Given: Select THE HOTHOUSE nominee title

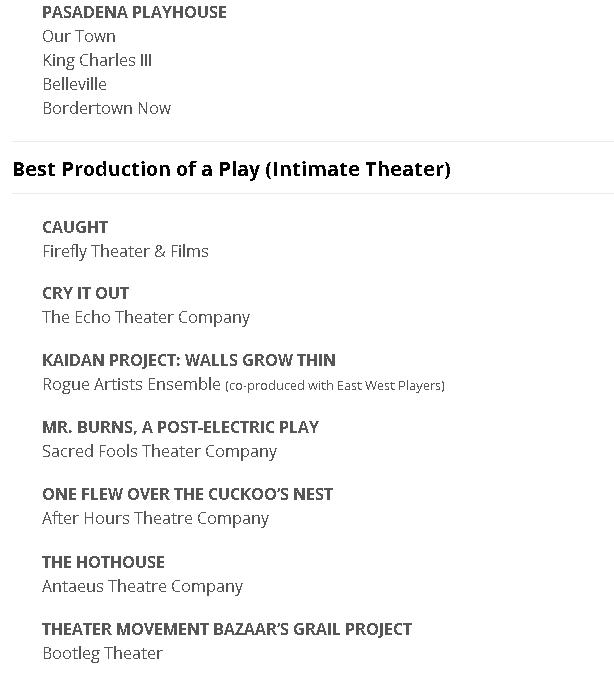Looking at the screenshot, I should click(x=103, y=562).
